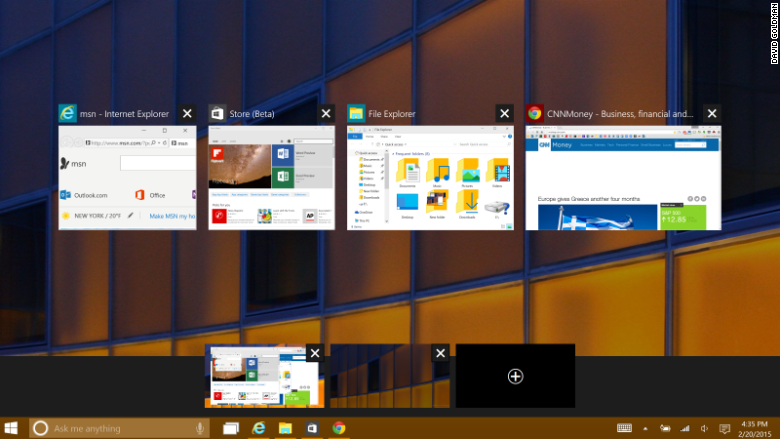Viewport: 780px width, 439px height.
Task: Click the Internet Explorer icon in the task title
Action: click(x=68, y=113)
